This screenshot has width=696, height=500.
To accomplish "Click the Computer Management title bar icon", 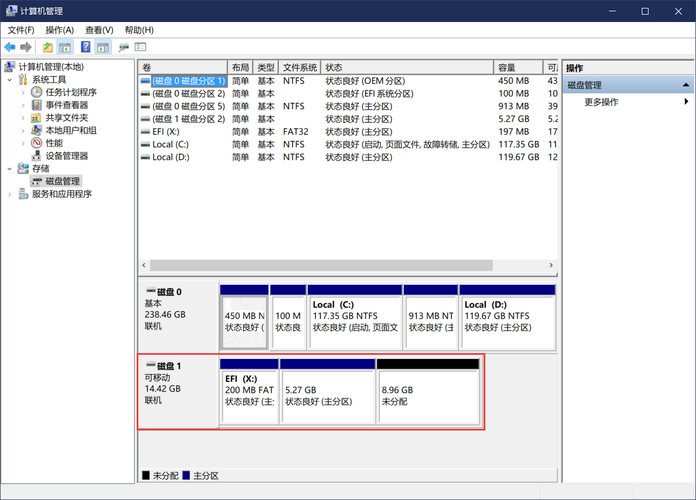I will pyautogui.click(x=12, y=11).
